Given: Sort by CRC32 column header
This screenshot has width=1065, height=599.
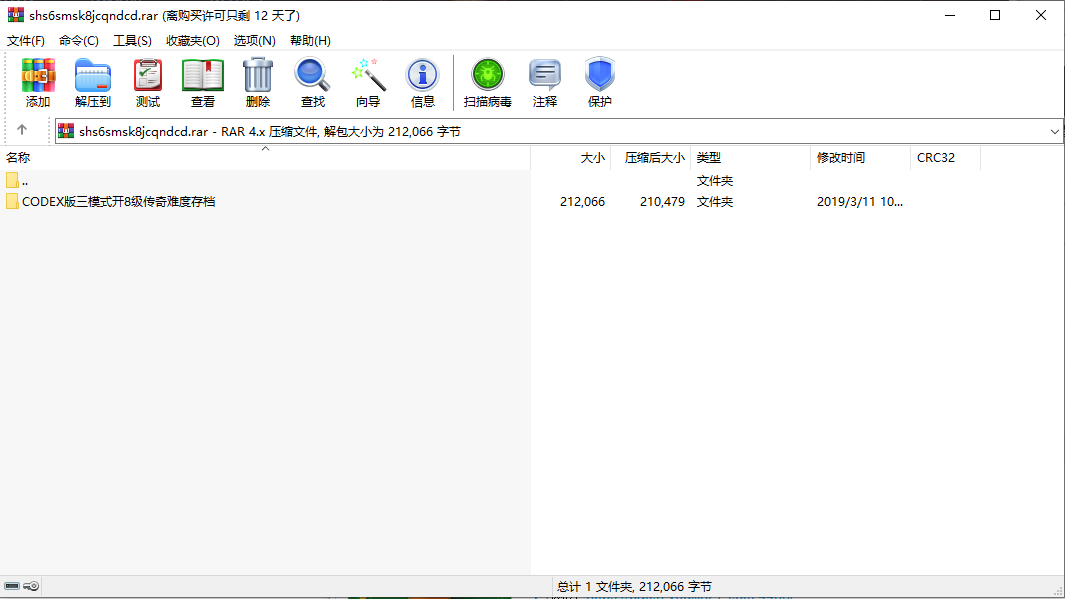Looking at the screenshot, I should pyautogui.click(x=945, y=158).
